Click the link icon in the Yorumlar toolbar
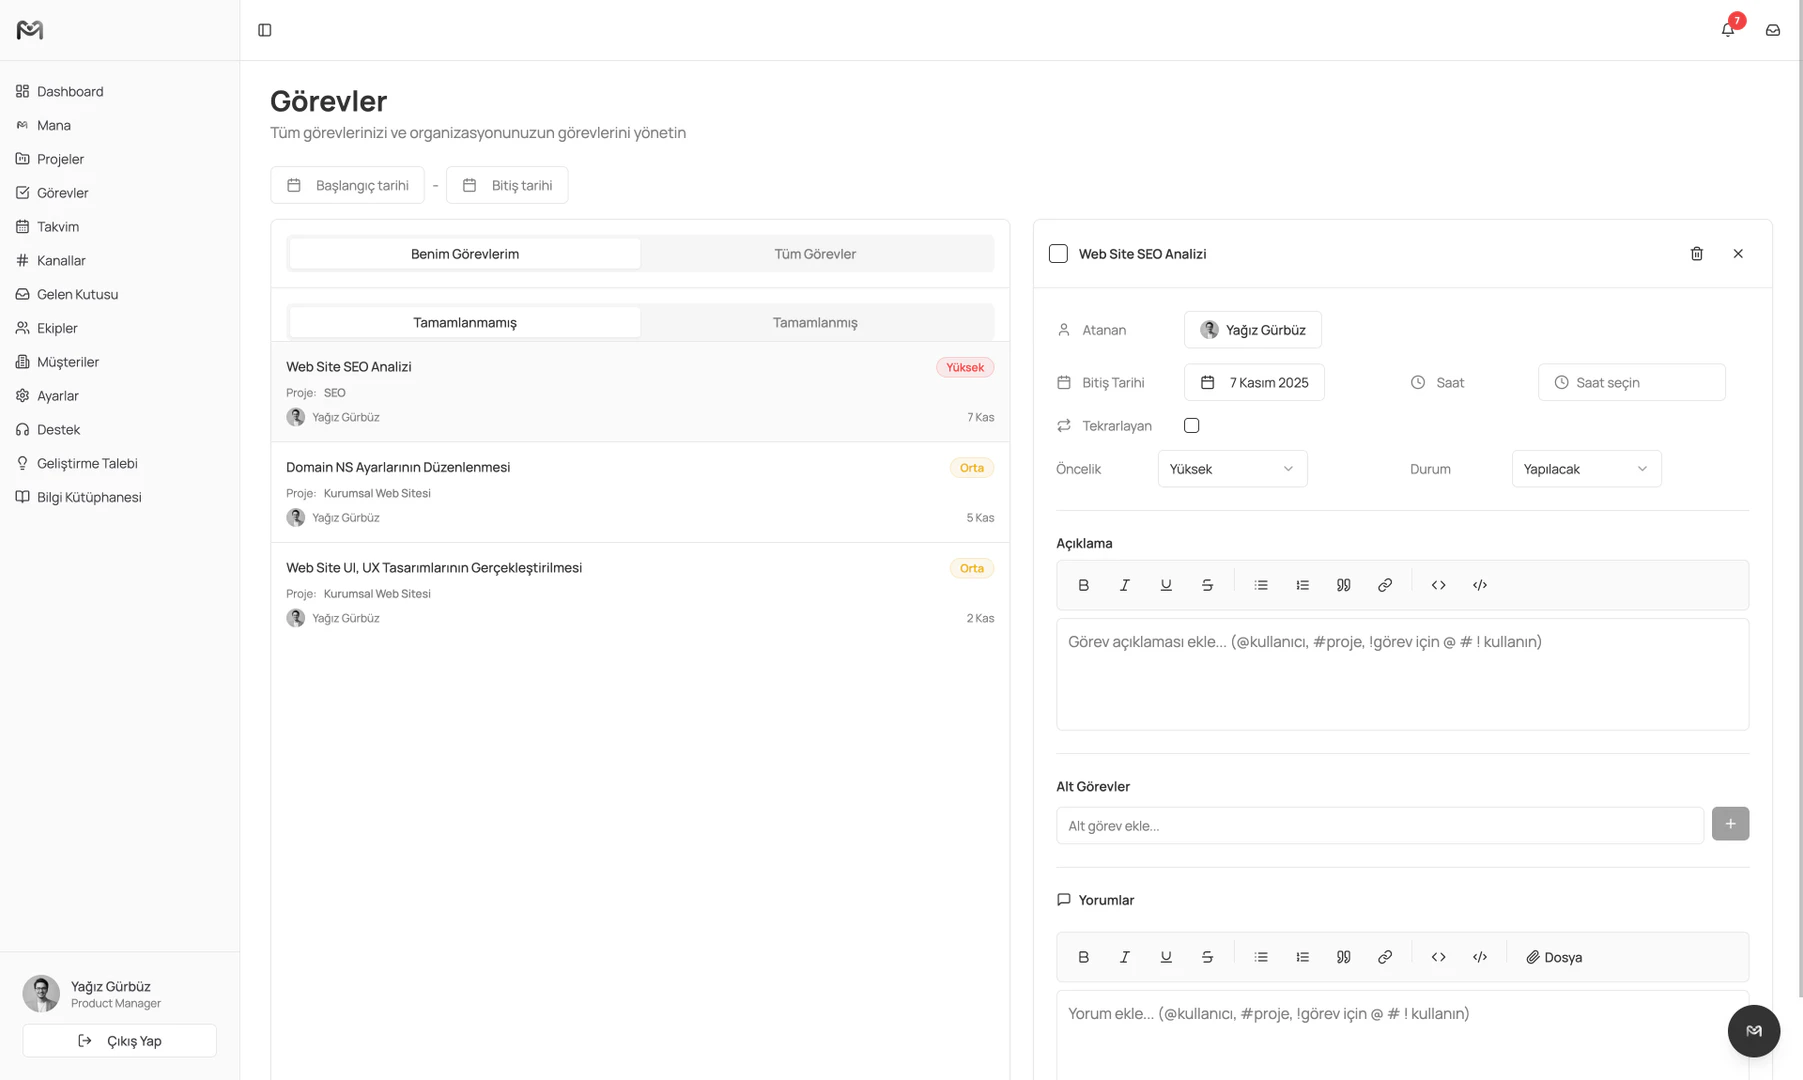Viewport: 1803px width, 1080px height. tap(1385, 957)
